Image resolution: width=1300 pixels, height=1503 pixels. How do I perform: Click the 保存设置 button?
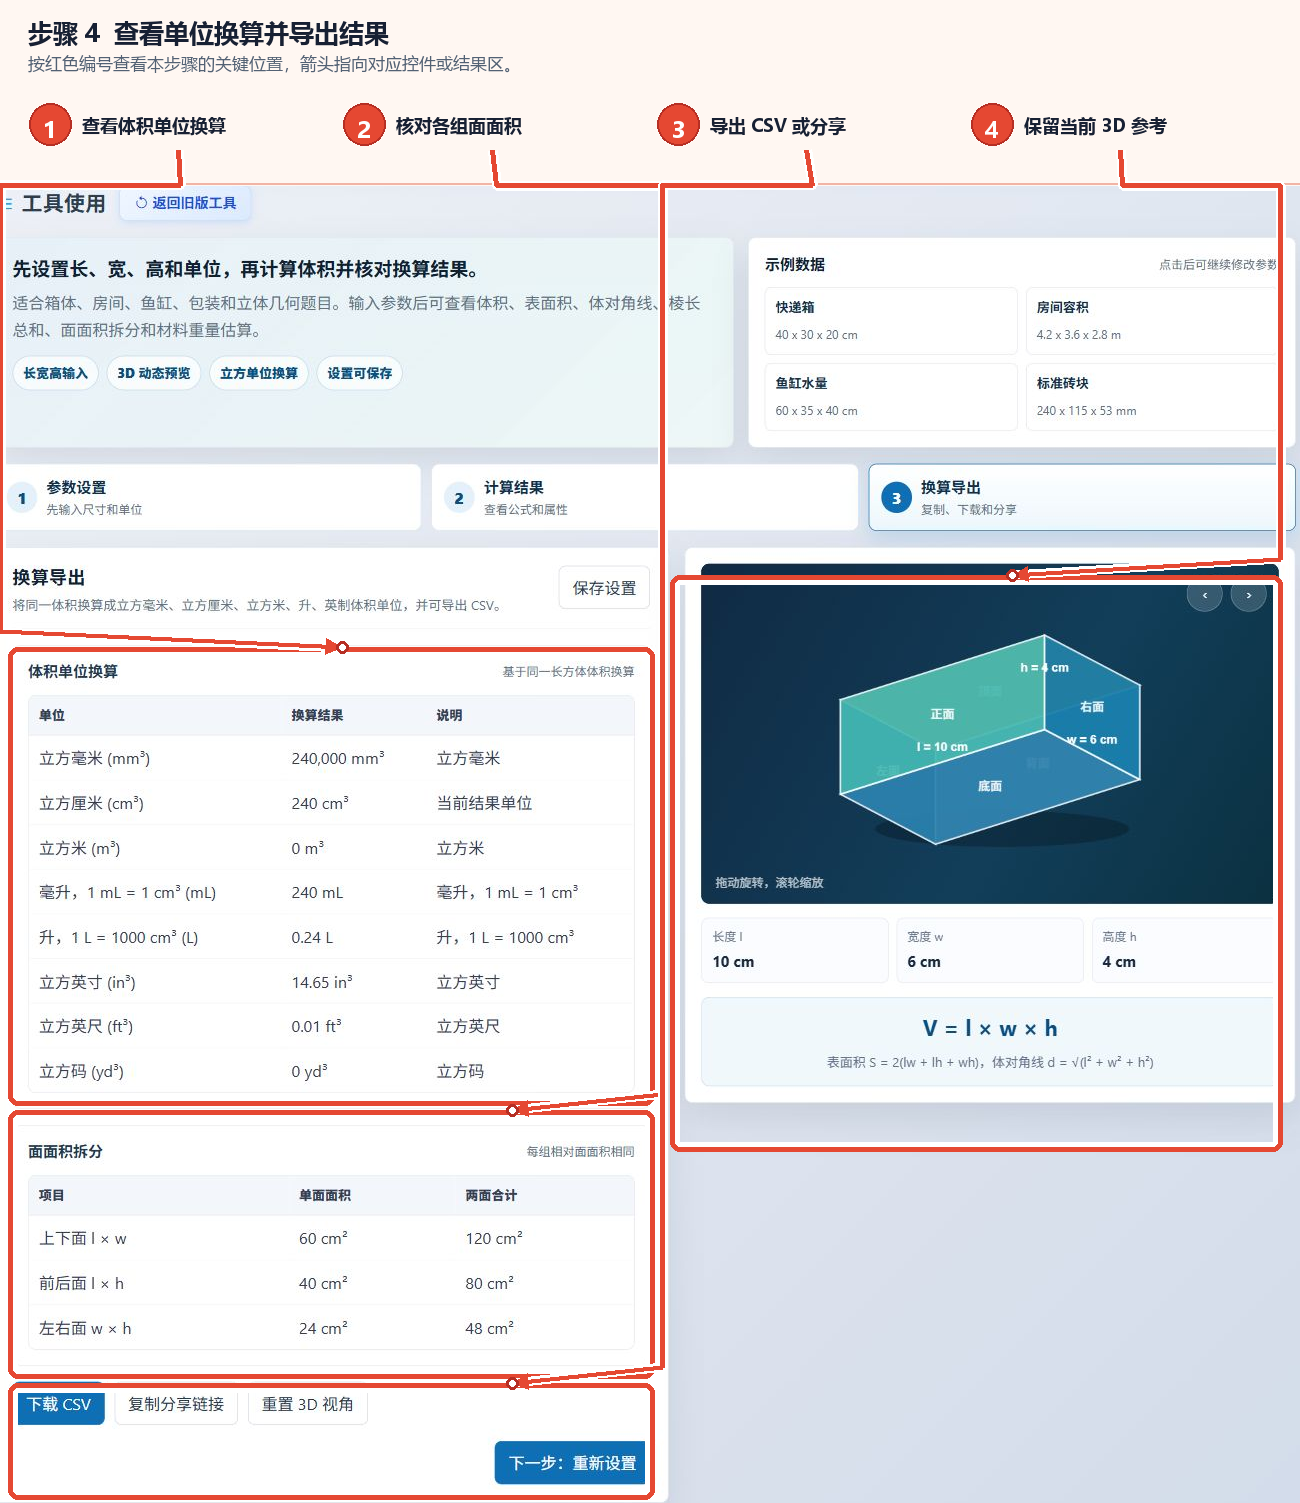(604, 588)
